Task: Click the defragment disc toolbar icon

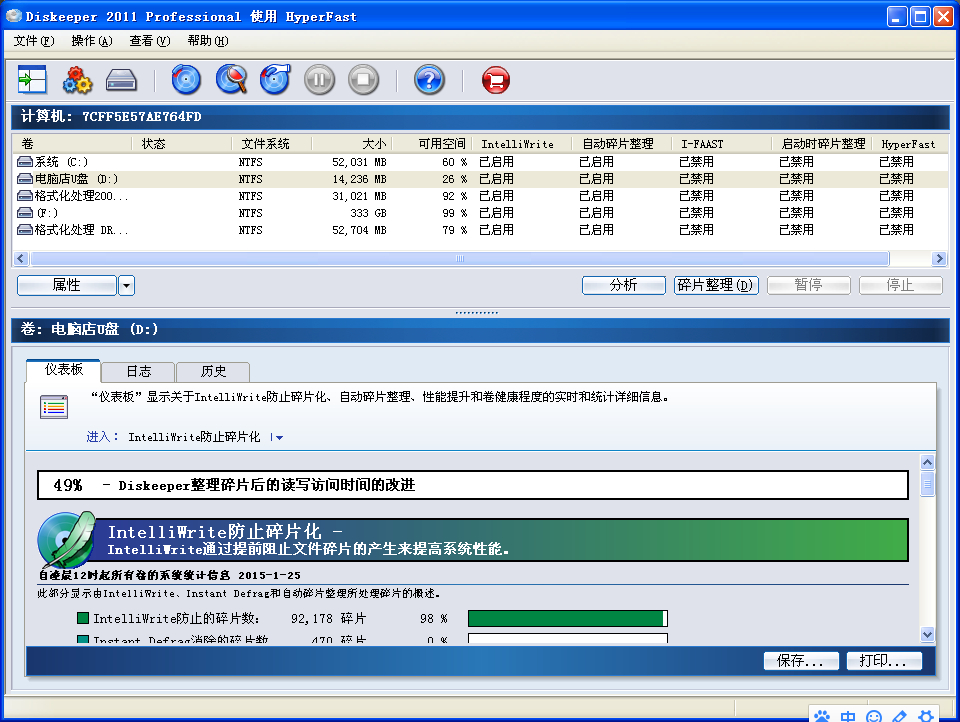Action: click(186, 80)
